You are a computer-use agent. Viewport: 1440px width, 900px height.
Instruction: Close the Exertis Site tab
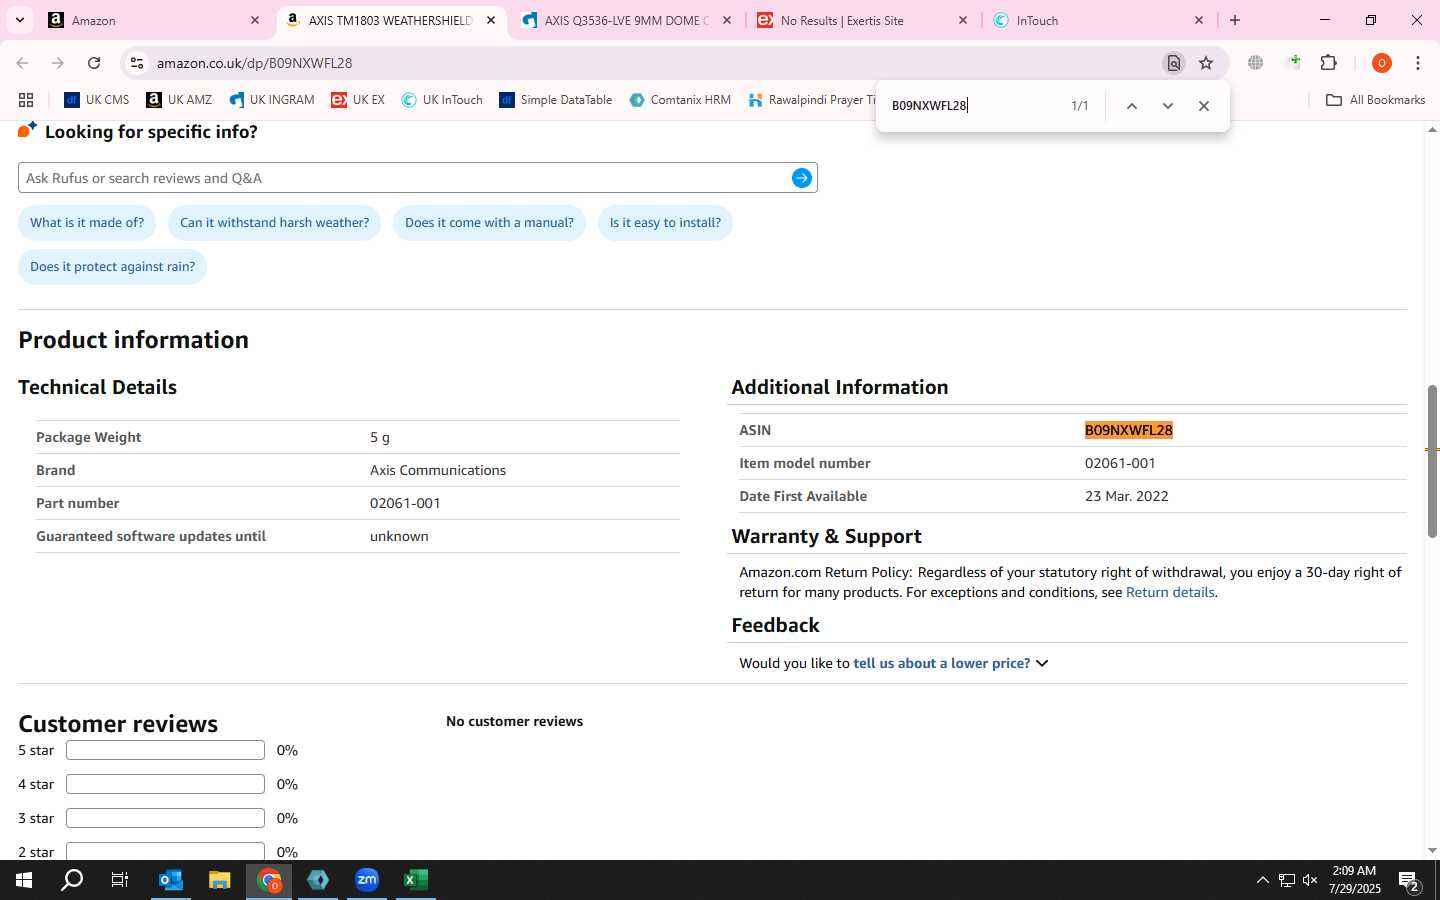click(x=963, y=20)
